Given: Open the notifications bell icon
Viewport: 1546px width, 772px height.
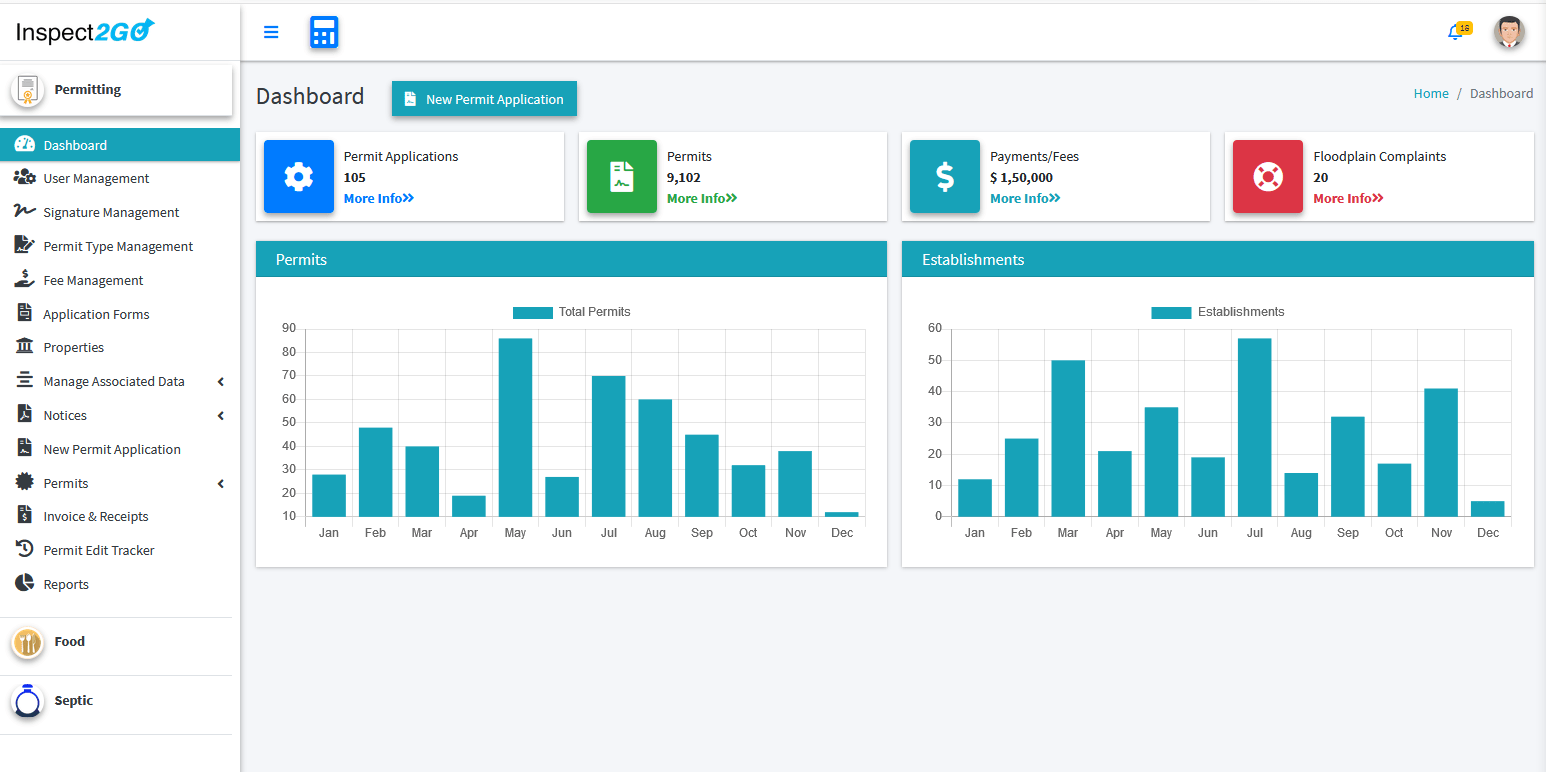Looking at the screenshot, I should [1456, 32].
